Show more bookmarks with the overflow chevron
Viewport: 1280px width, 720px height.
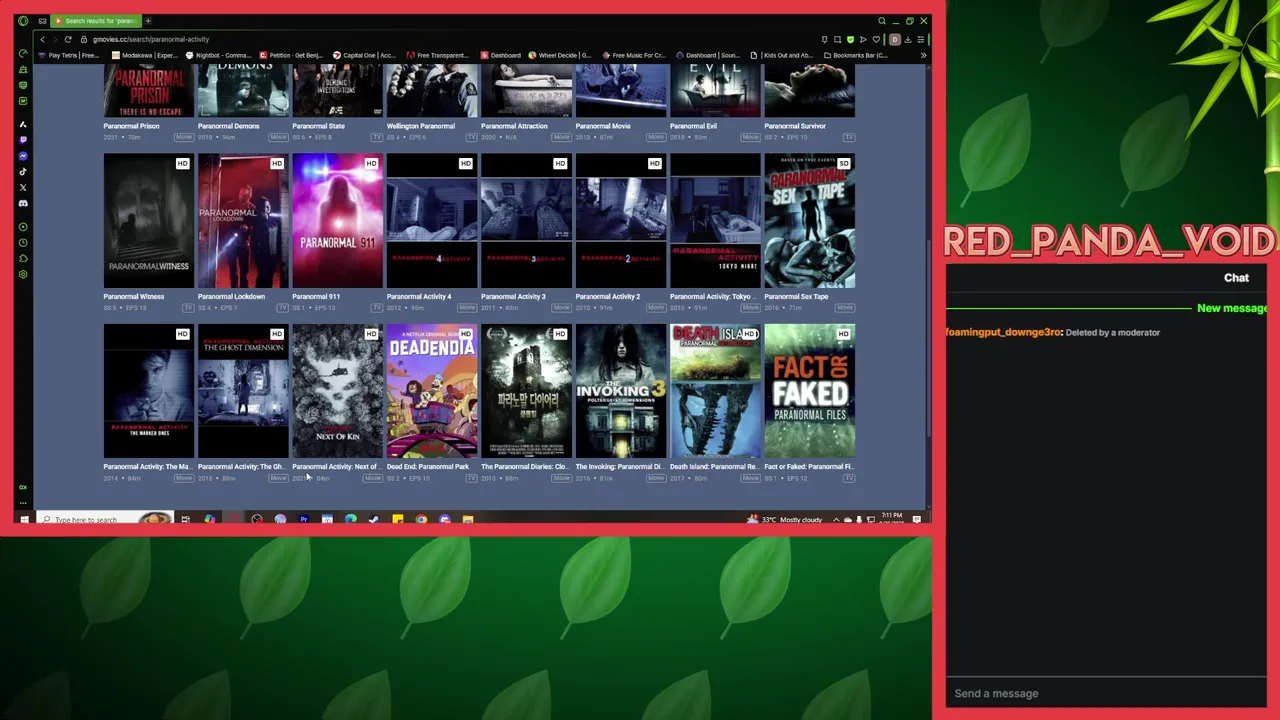click(923, 55)
